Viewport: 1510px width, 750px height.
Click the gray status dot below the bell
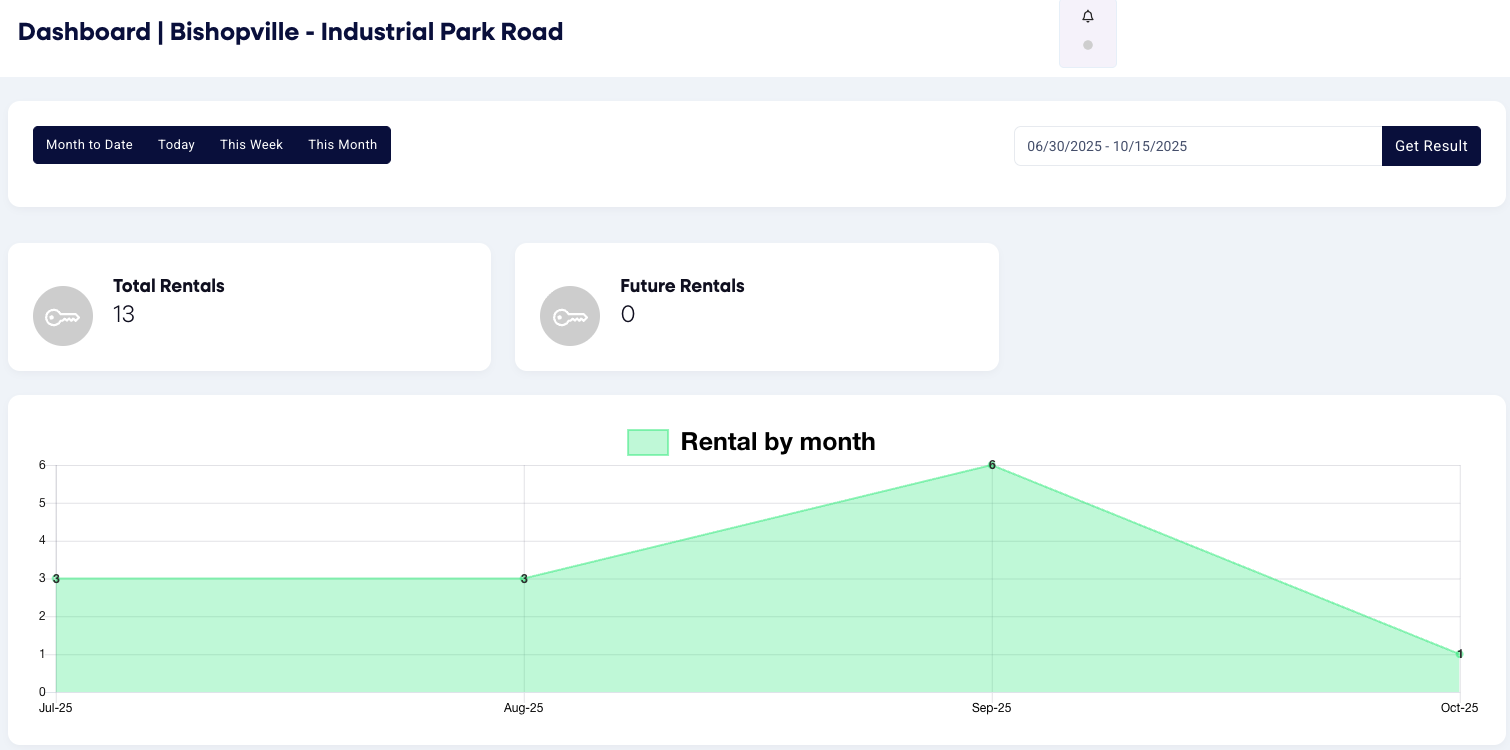point(1088,45)
